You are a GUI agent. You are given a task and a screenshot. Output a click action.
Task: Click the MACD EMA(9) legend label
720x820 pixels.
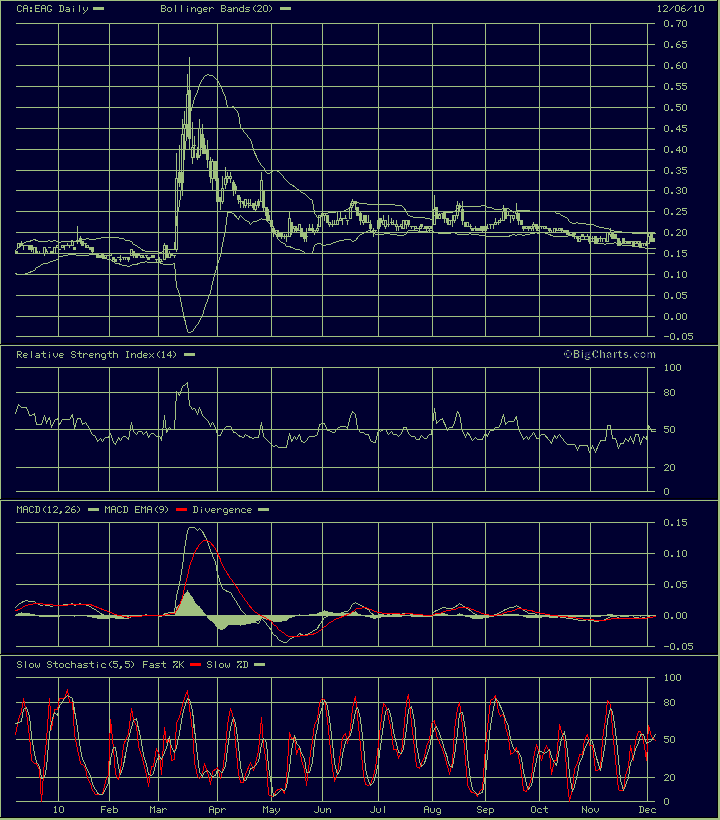point(136,510)
